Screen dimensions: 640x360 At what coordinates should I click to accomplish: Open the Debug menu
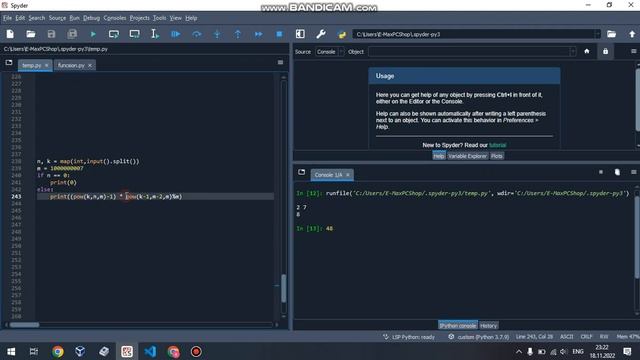[x=91, y=18]
